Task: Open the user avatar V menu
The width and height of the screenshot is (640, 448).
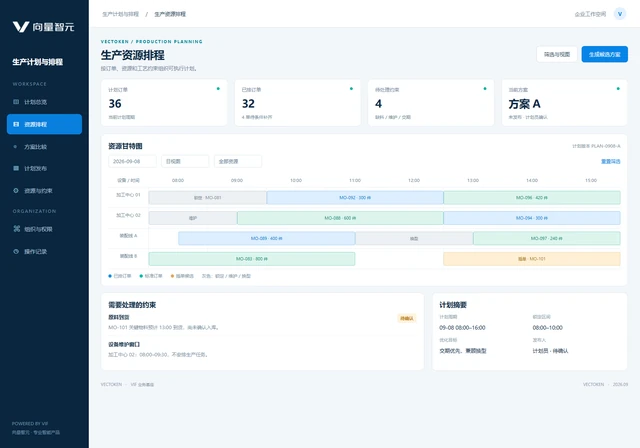Action: pyautogui.click(x=620, y=14)
